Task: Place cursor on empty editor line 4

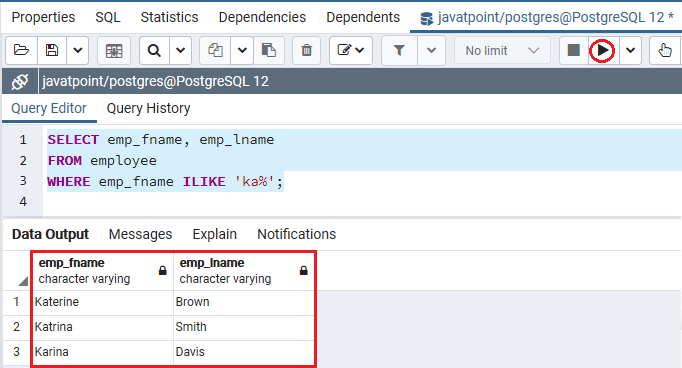Action: (362, 202)
